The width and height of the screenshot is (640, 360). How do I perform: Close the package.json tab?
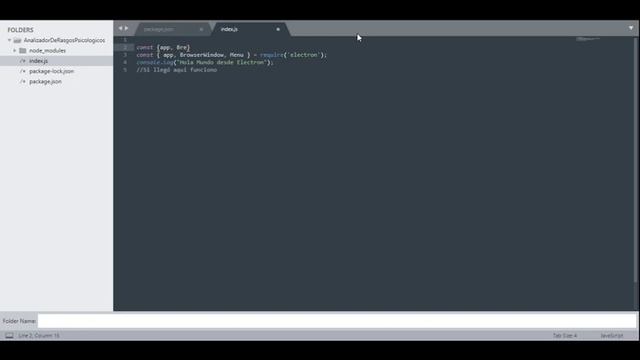pos(201,29)
